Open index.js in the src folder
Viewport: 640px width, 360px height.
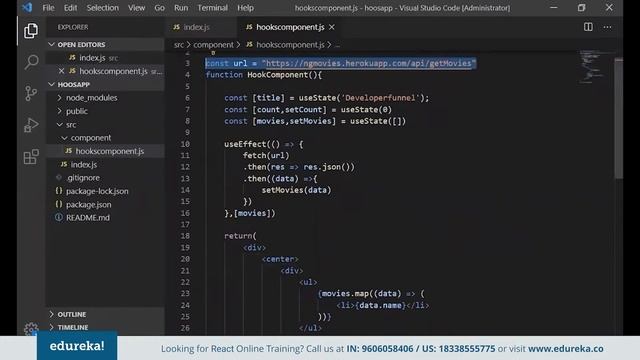[x=105, y=164]
